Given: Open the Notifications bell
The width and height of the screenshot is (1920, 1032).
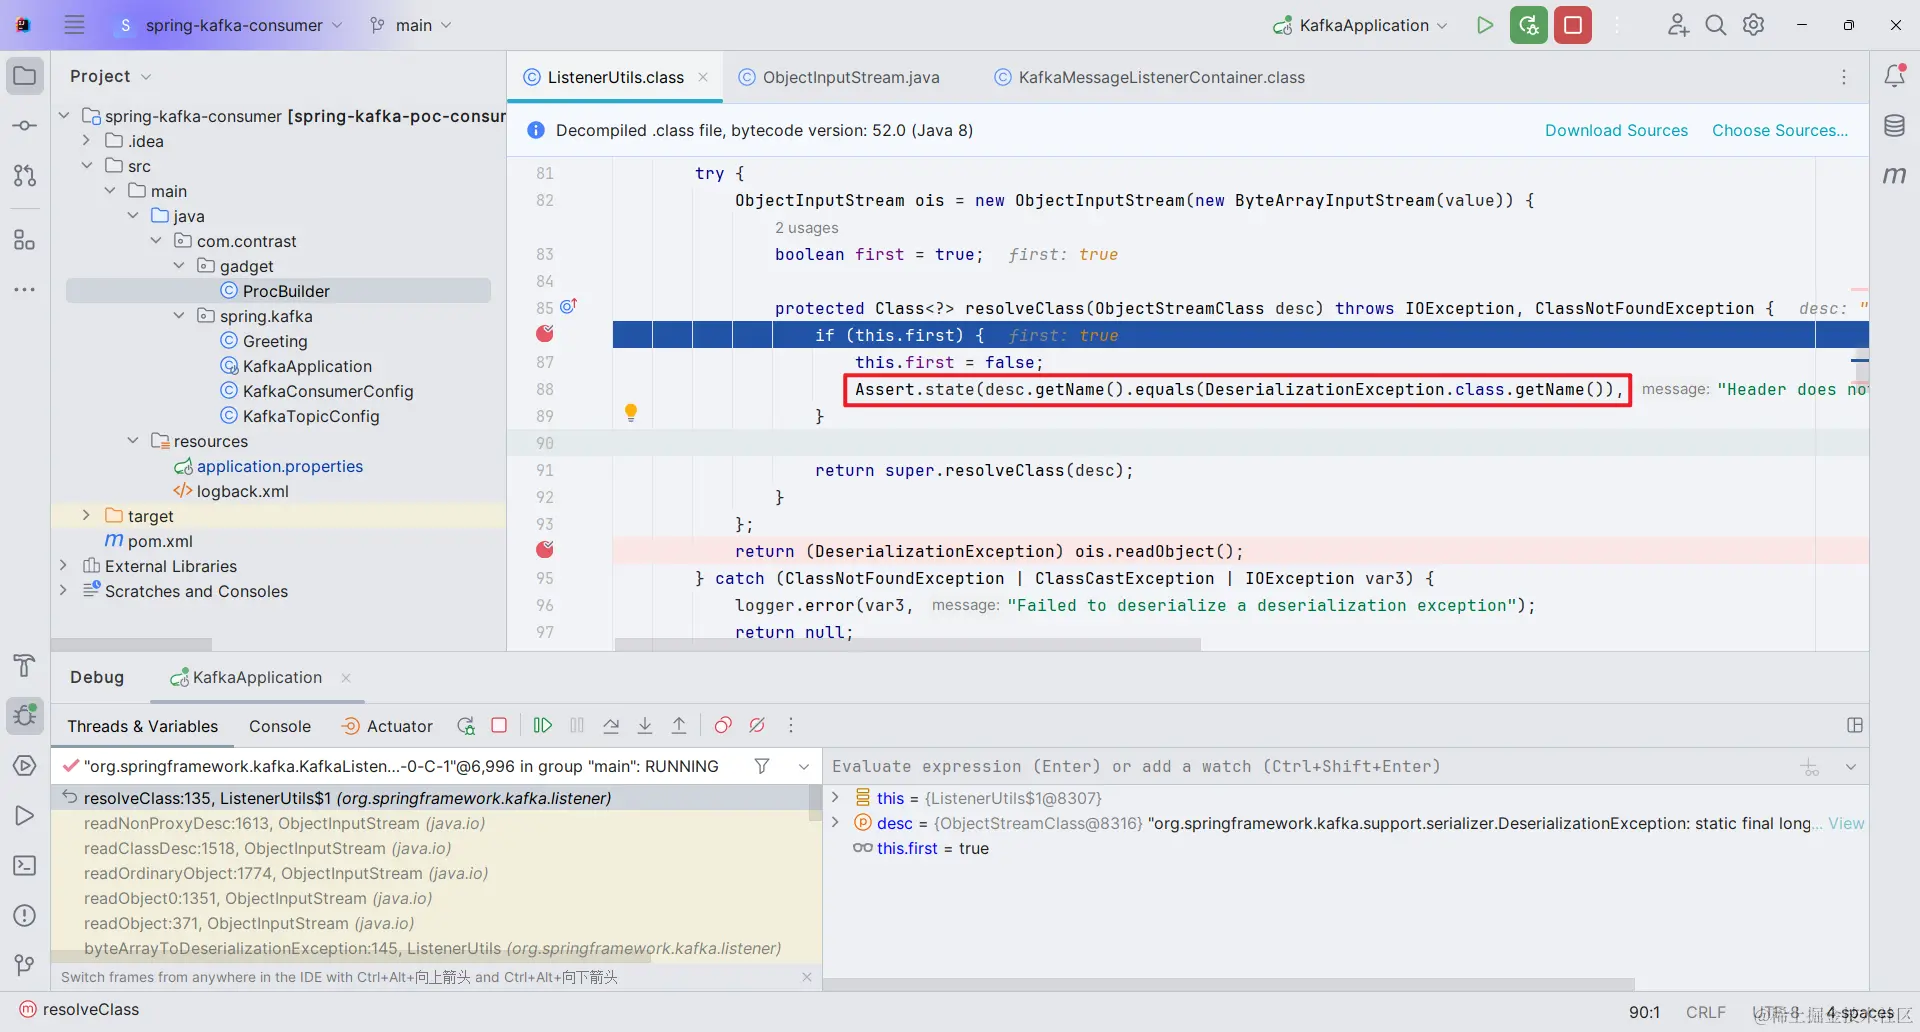Looking at the screenshot, I should [x=1895, y=76].
